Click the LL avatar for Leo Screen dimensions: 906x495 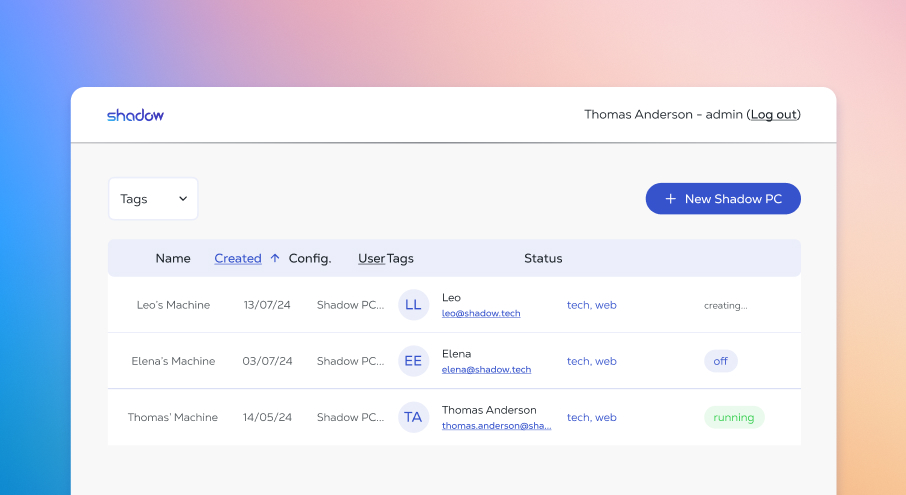(413, 305)
